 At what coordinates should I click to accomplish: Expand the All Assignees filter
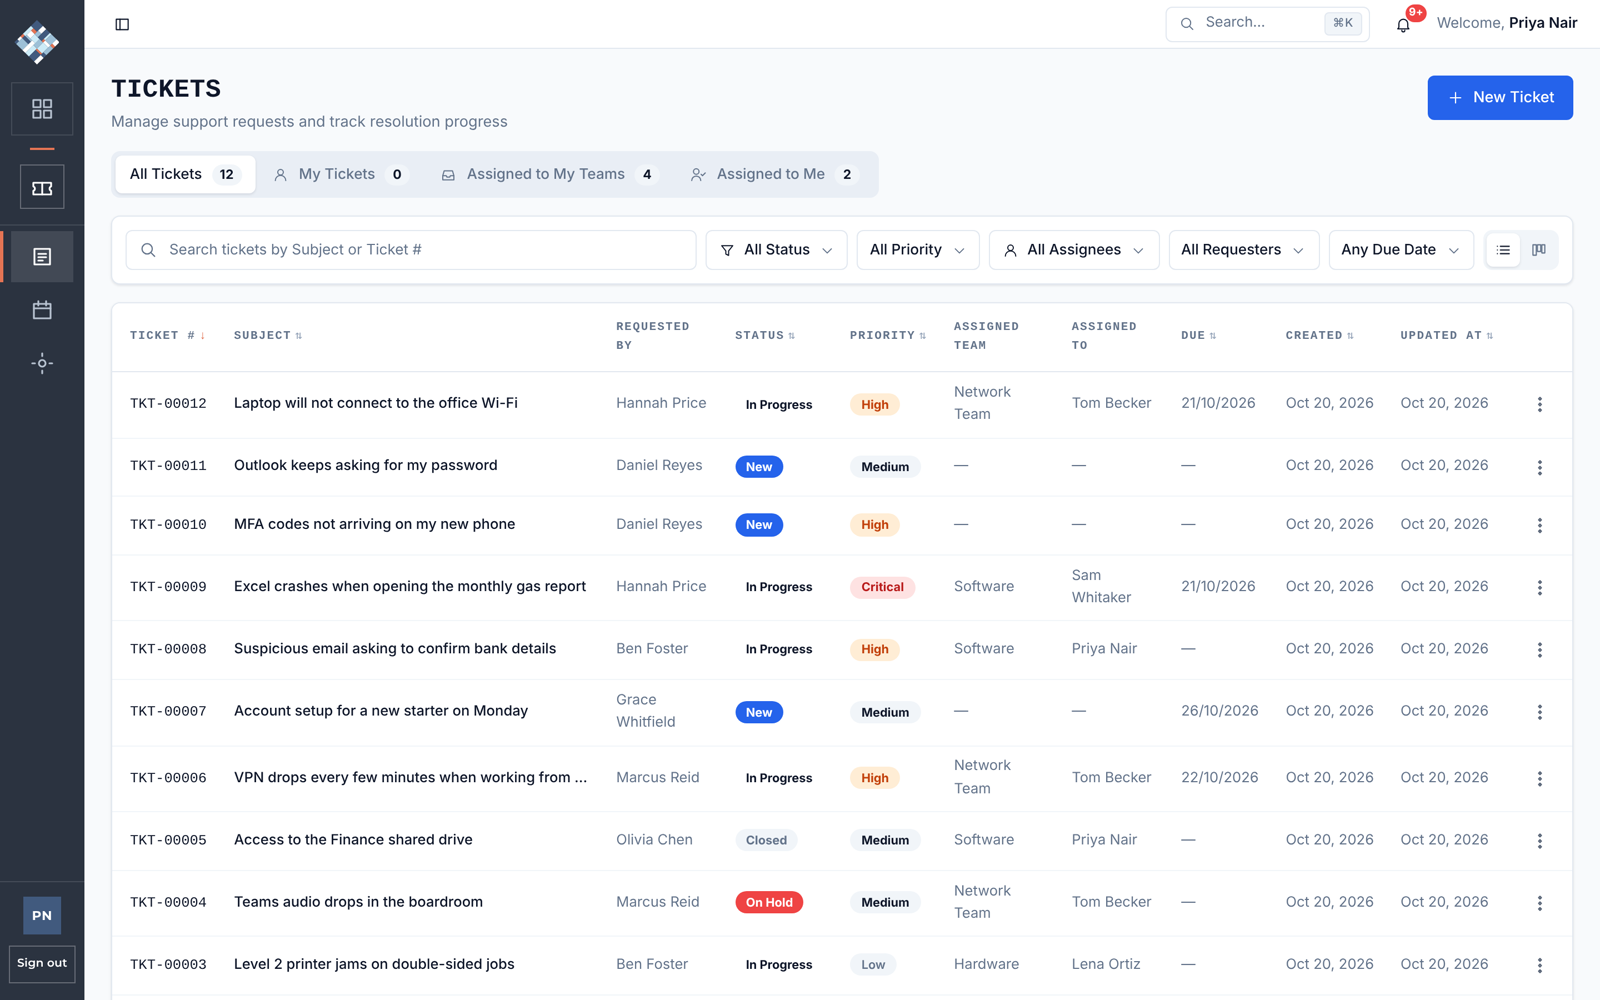point(1074,250)
